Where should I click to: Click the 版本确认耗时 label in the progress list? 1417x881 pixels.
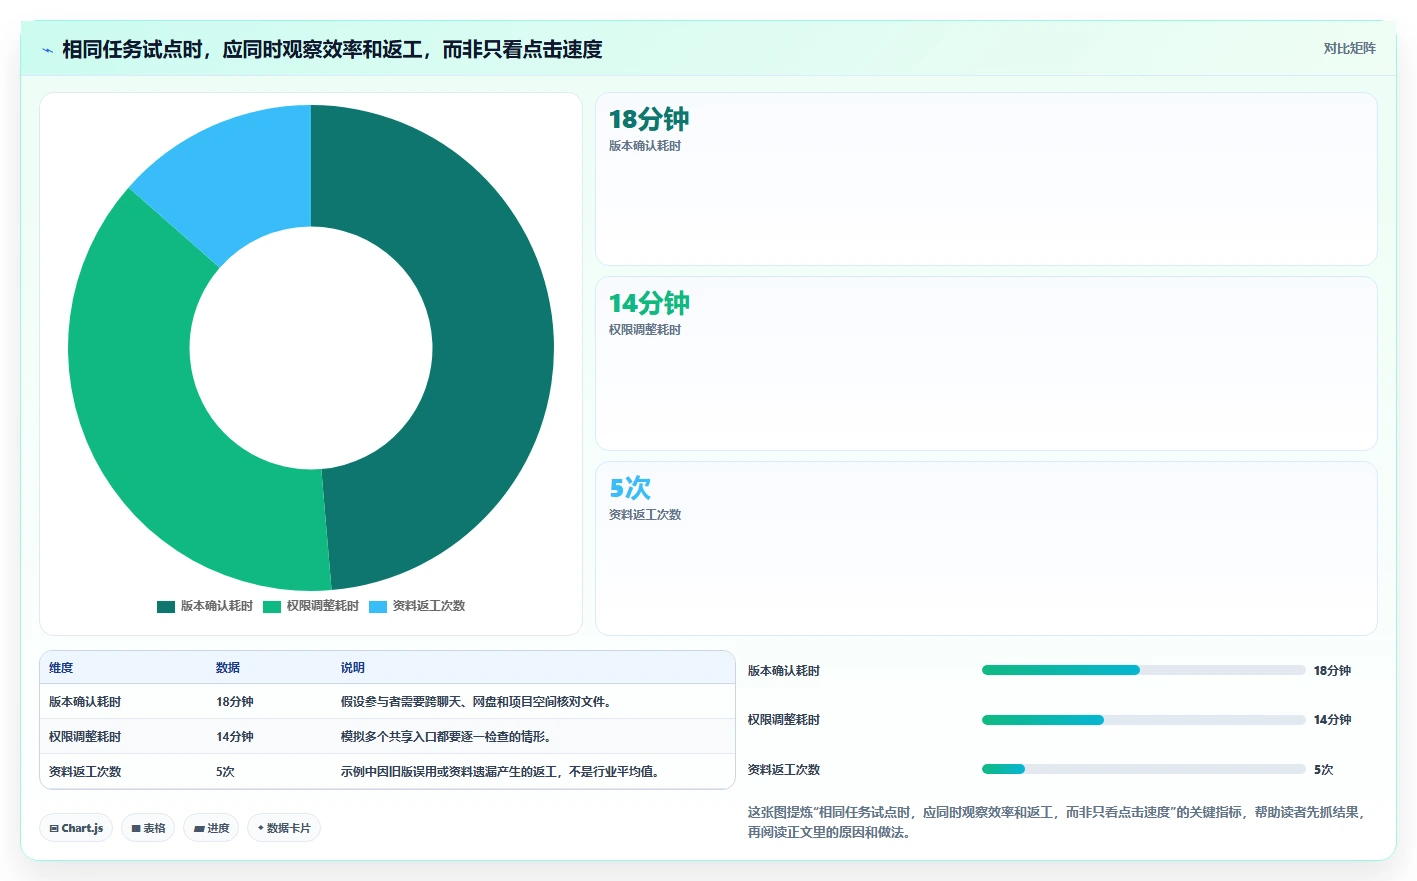[784, 671]
